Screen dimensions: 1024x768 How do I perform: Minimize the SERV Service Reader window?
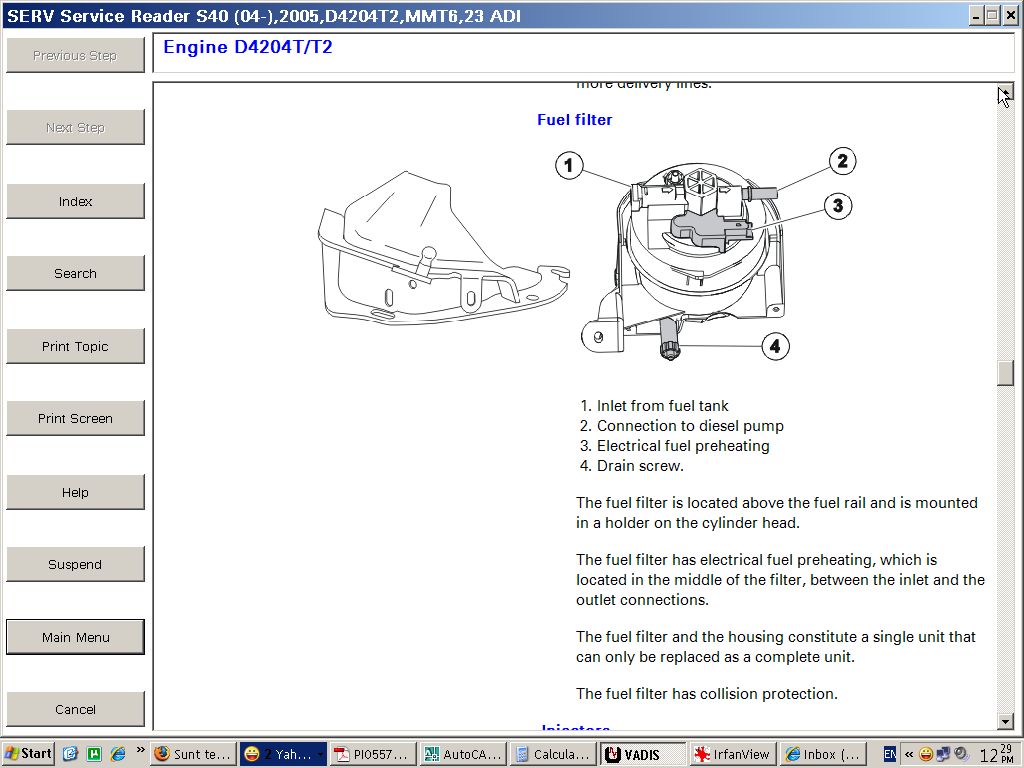pyautogui.click(x=977, y=16)
